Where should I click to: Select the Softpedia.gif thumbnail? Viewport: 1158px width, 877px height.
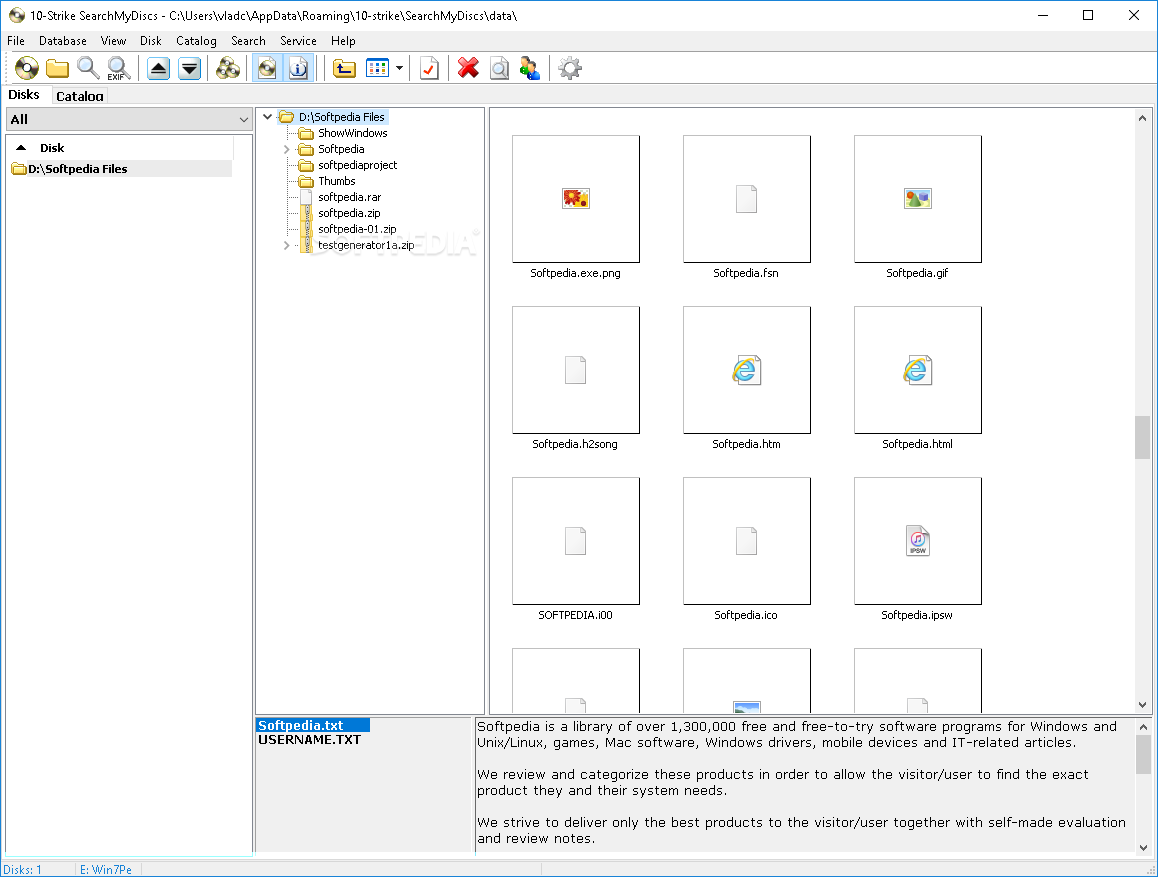pos(918,199)
